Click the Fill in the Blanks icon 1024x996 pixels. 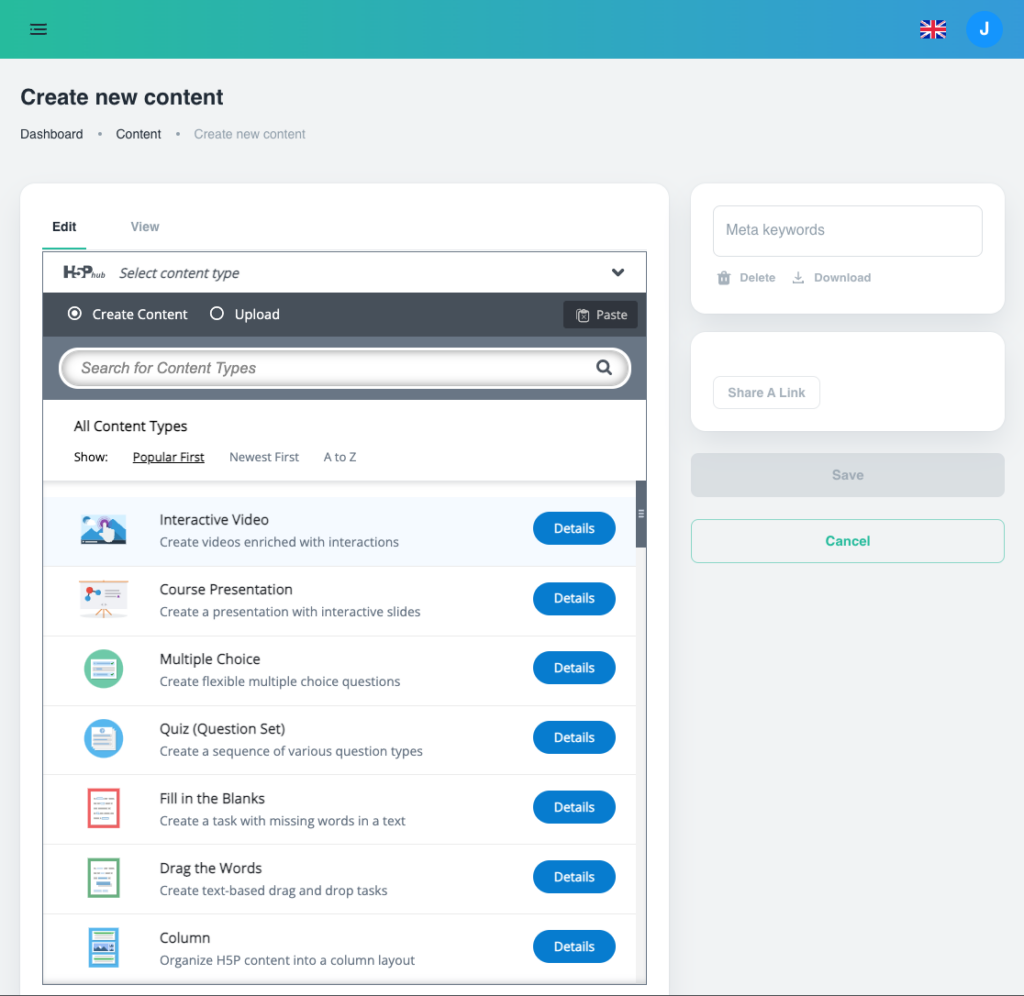point(103,808)
